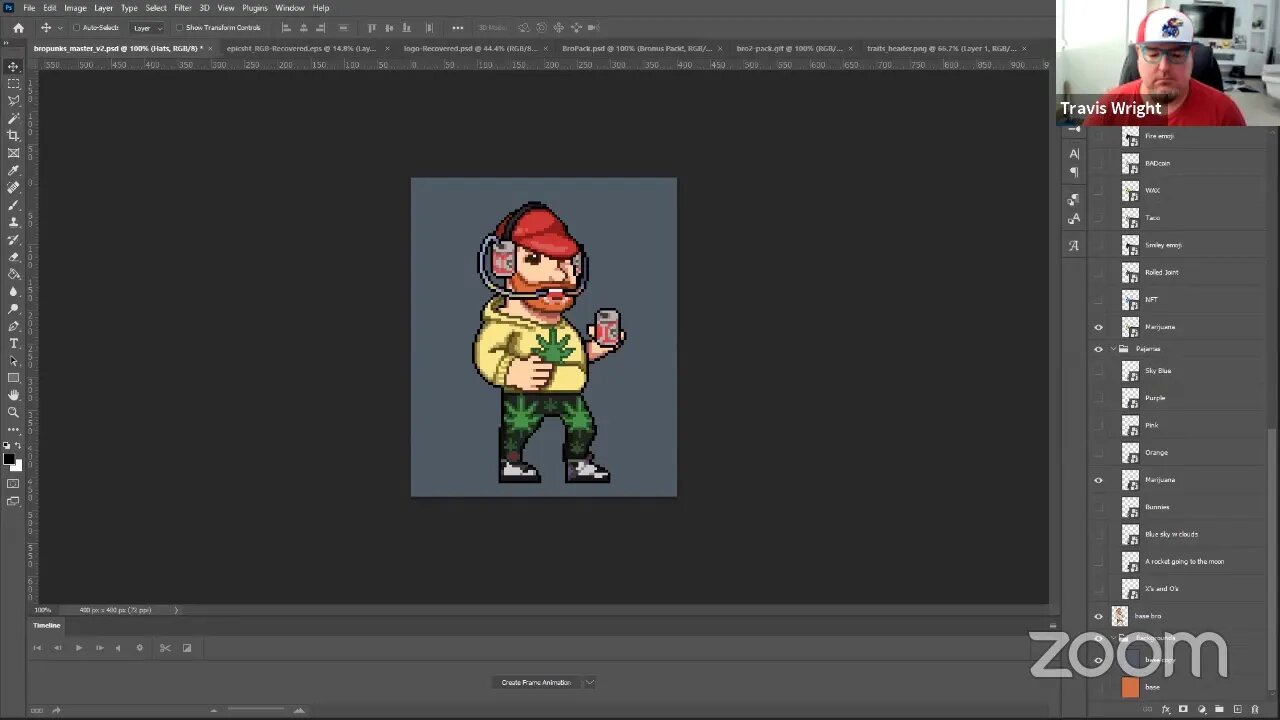
Task: Select the Lasso tool
Action: pyautogui.click(x=13, y=101)
